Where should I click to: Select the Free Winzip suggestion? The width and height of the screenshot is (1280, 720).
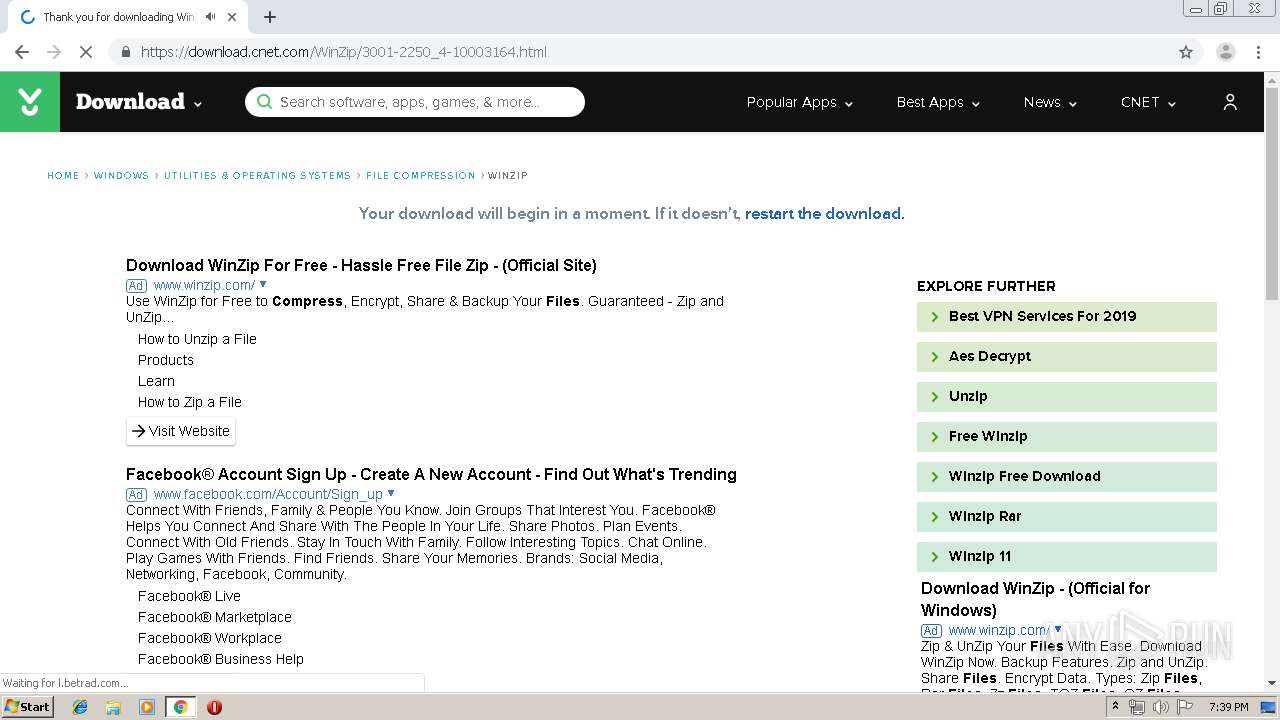click(x=1067, y=436)
